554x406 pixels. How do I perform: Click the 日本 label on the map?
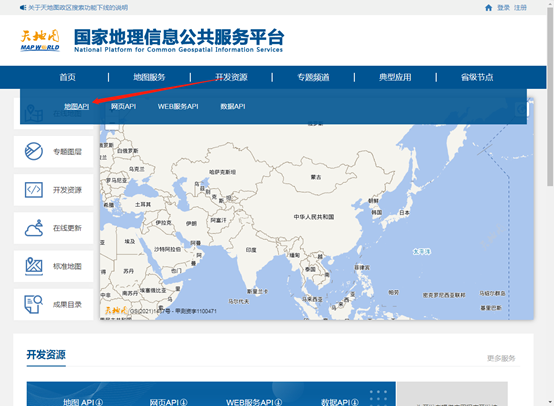click(x=404, y=213)
